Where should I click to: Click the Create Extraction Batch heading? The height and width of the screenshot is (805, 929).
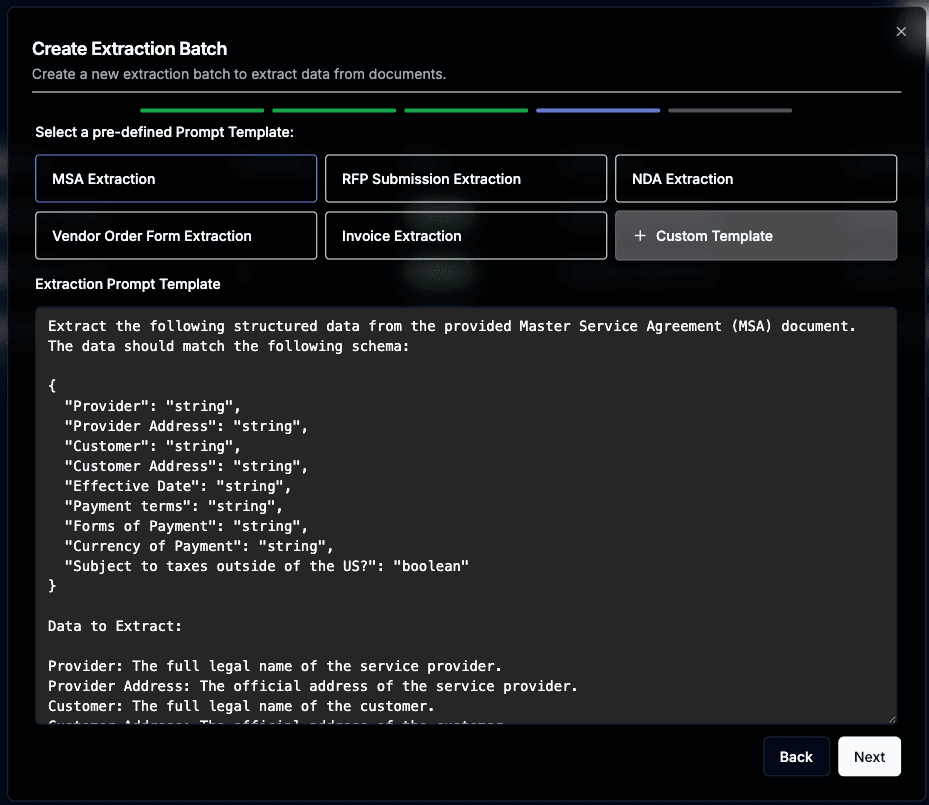click(129, 48)
